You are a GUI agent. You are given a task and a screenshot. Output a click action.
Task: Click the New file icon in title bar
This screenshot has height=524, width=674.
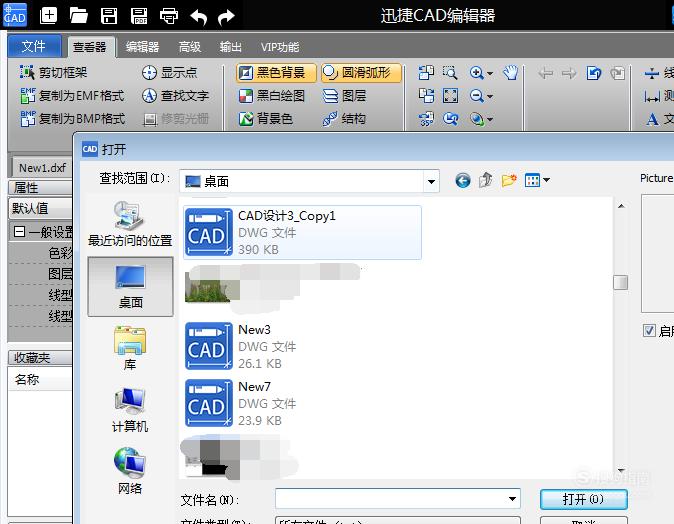click(x=48, y=15)
